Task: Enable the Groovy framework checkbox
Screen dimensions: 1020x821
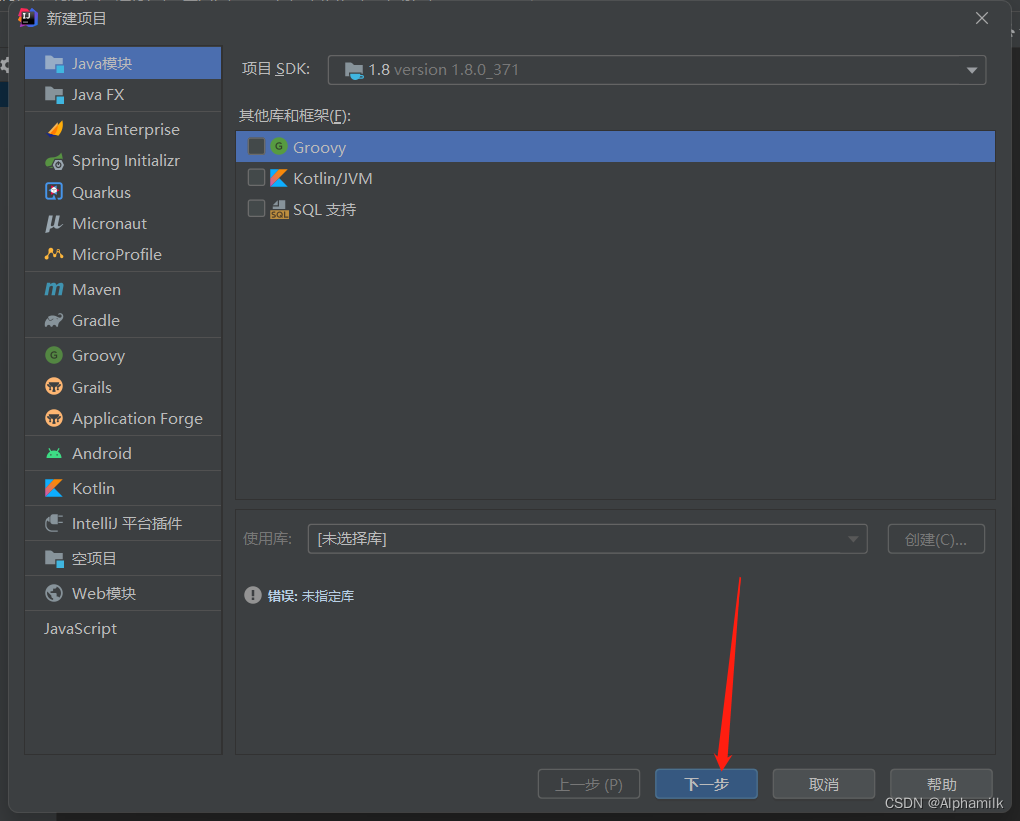Action: tap(256, 146)
